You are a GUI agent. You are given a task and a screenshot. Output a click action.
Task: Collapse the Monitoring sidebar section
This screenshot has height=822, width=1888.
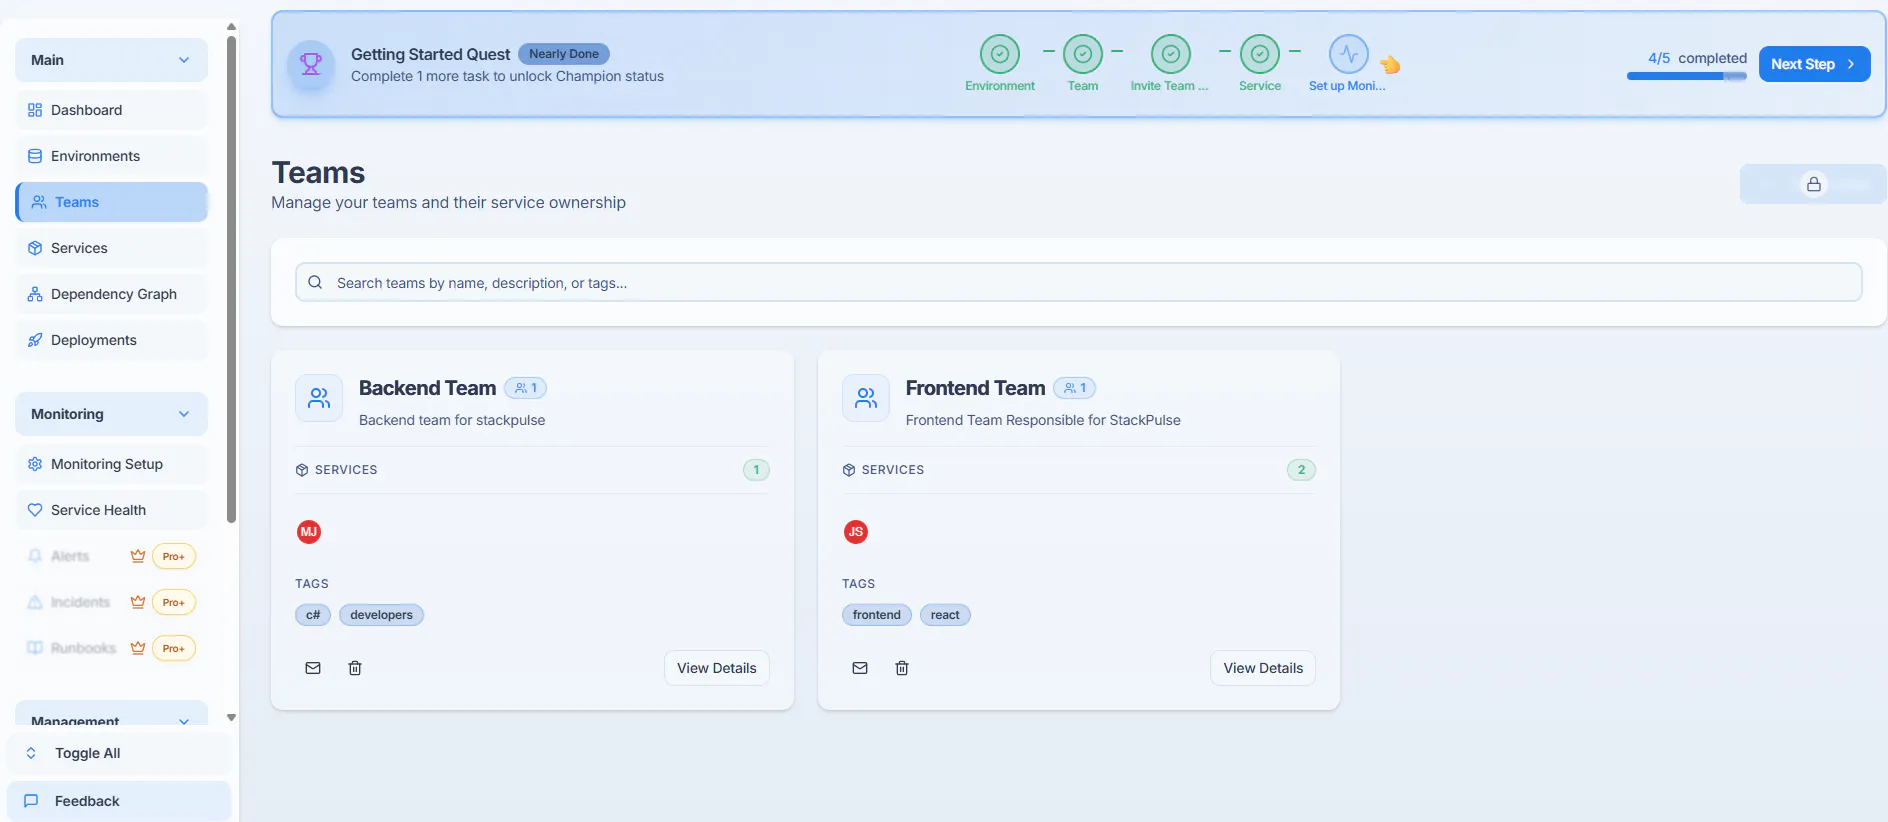[111, 414]
